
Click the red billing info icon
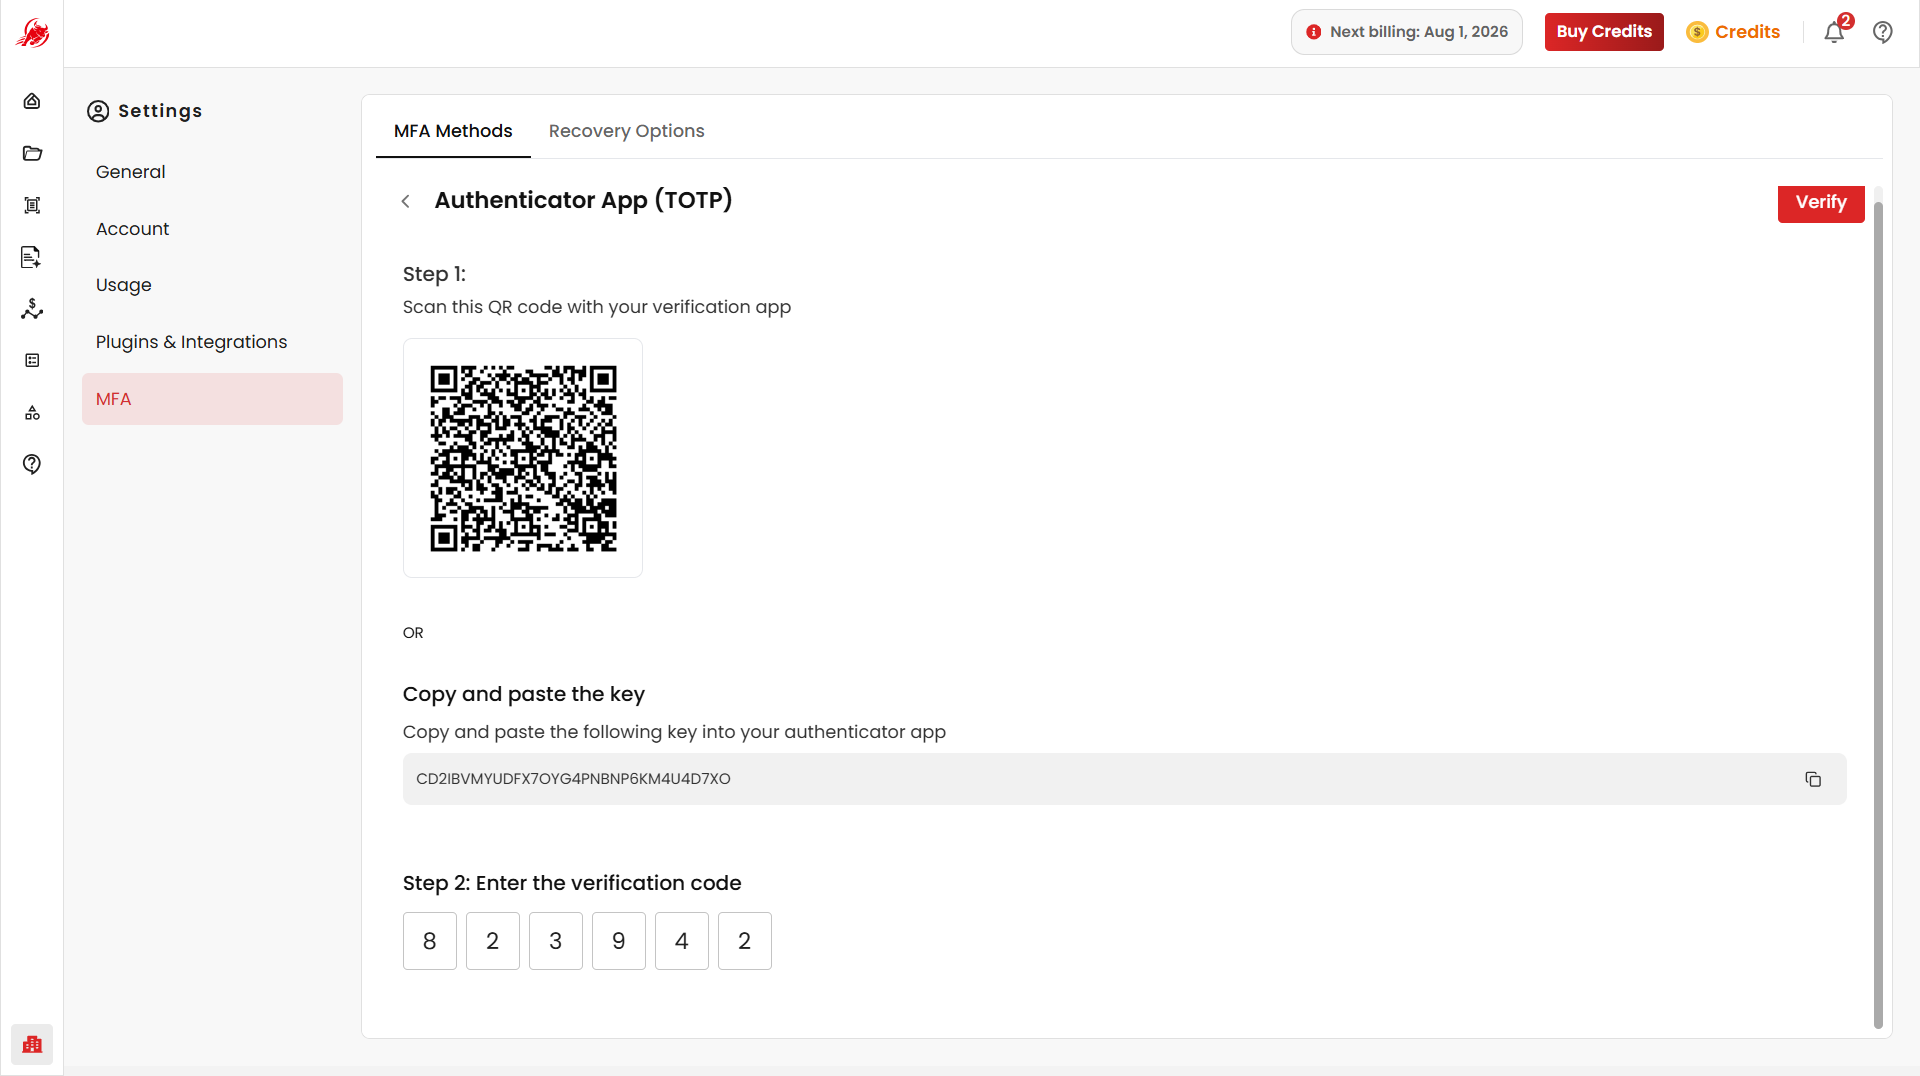coord(1314,32)
